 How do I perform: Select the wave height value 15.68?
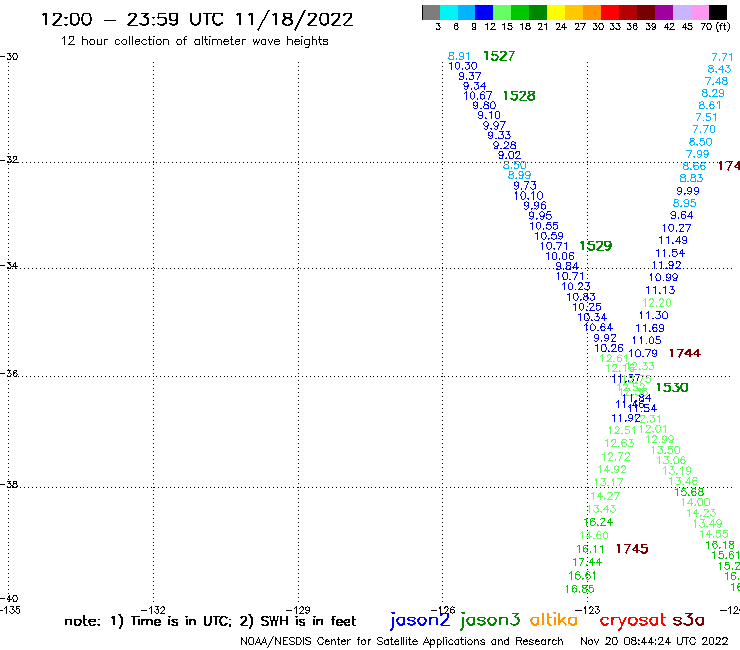pyautogui.click(x=690, y=492)
